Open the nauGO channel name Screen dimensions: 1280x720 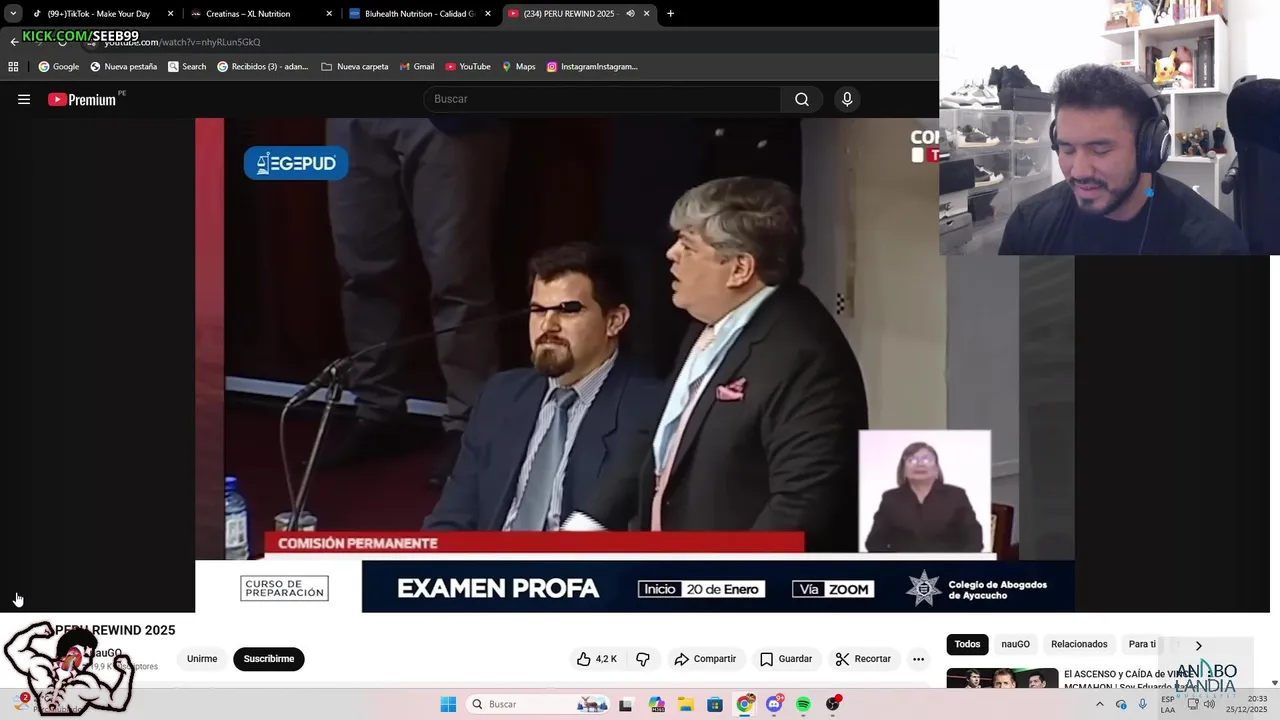[104, 653]
